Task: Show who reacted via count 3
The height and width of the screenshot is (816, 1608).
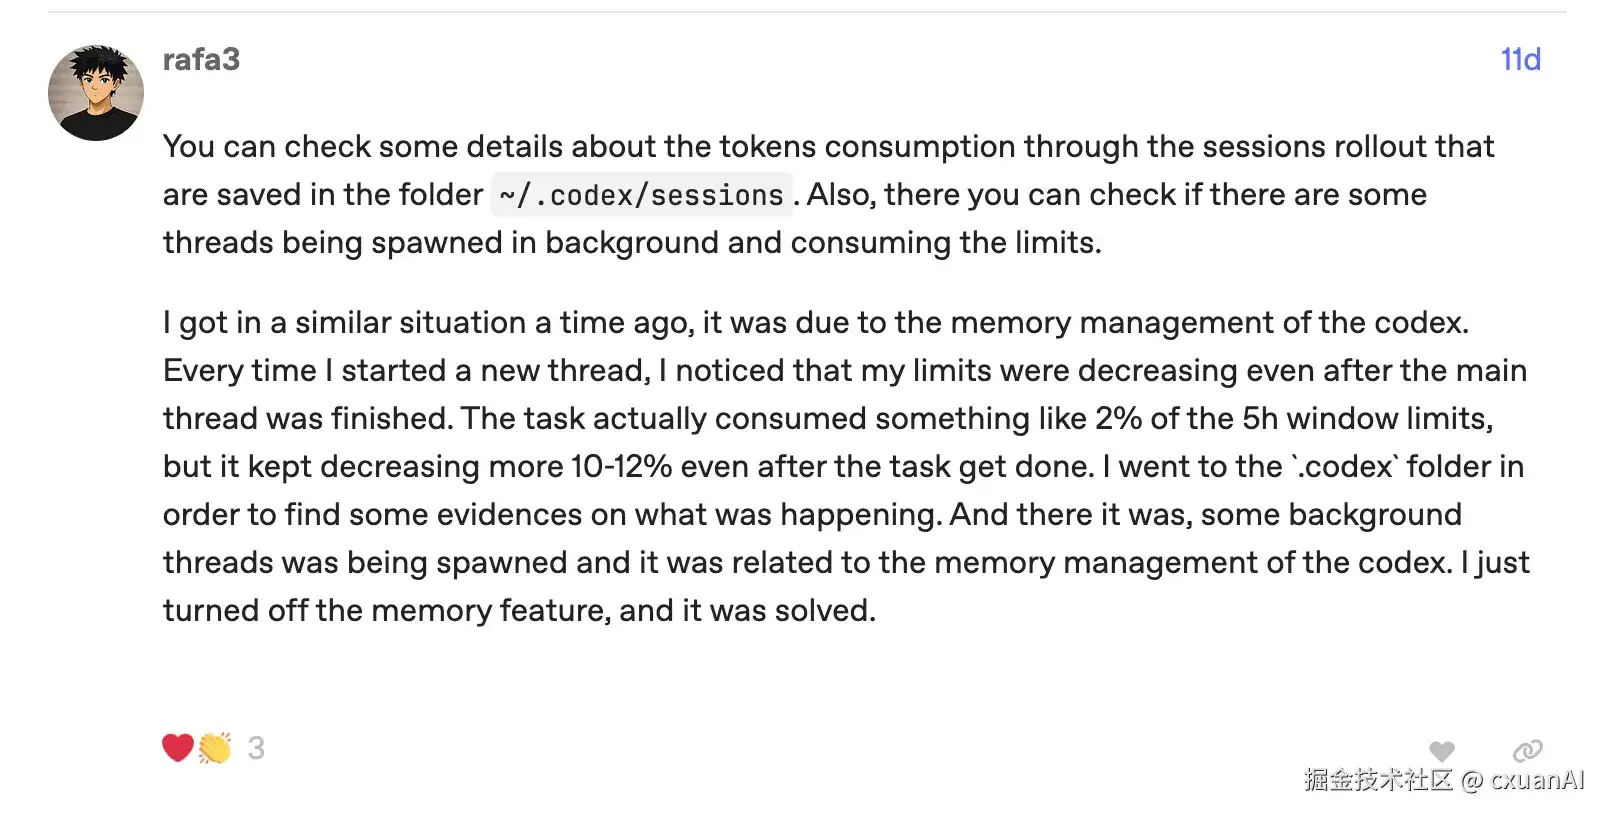Action: (x=256, y=748)
